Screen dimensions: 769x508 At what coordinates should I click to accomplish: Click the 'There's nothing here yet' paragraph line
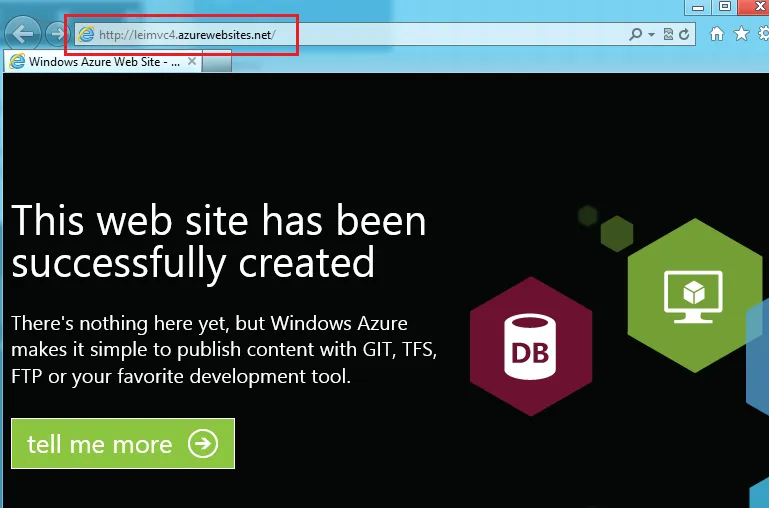point(209,323)
